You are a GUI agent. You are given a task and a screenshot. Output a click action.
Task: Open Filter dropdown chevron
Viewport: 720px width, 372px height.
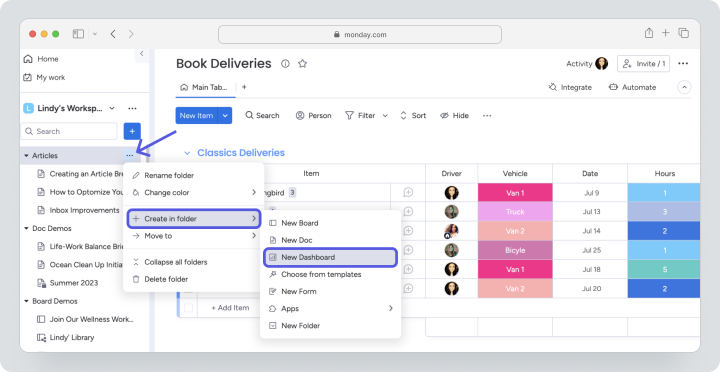click(x=385, y=116)
